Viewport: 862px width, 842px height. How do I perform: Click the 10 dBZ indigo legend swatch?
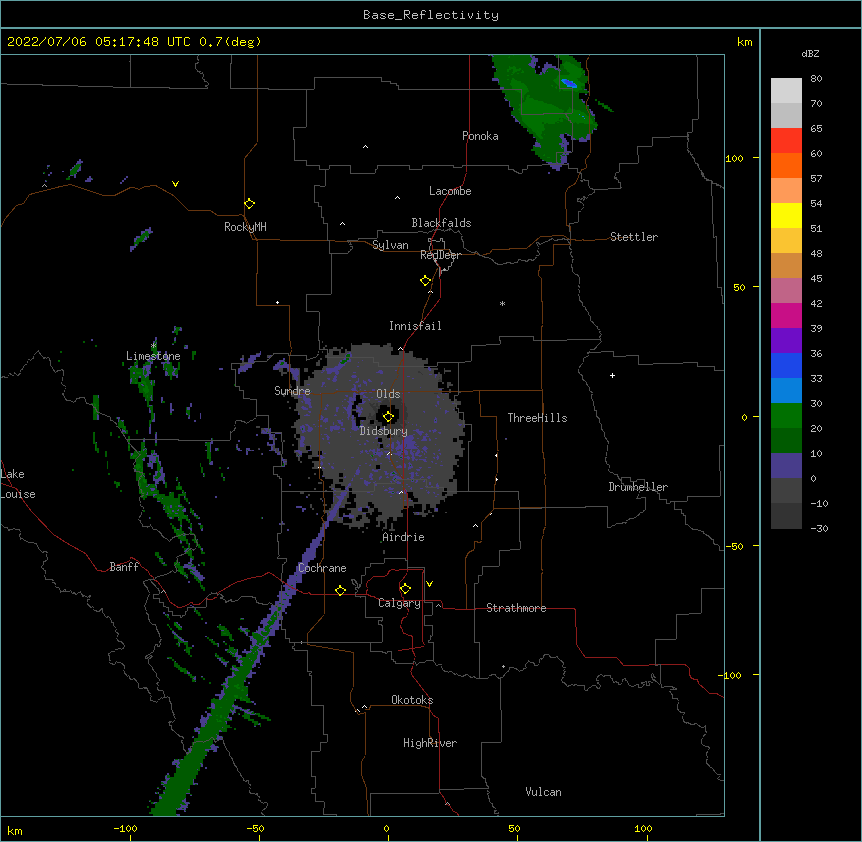[786, 466]
